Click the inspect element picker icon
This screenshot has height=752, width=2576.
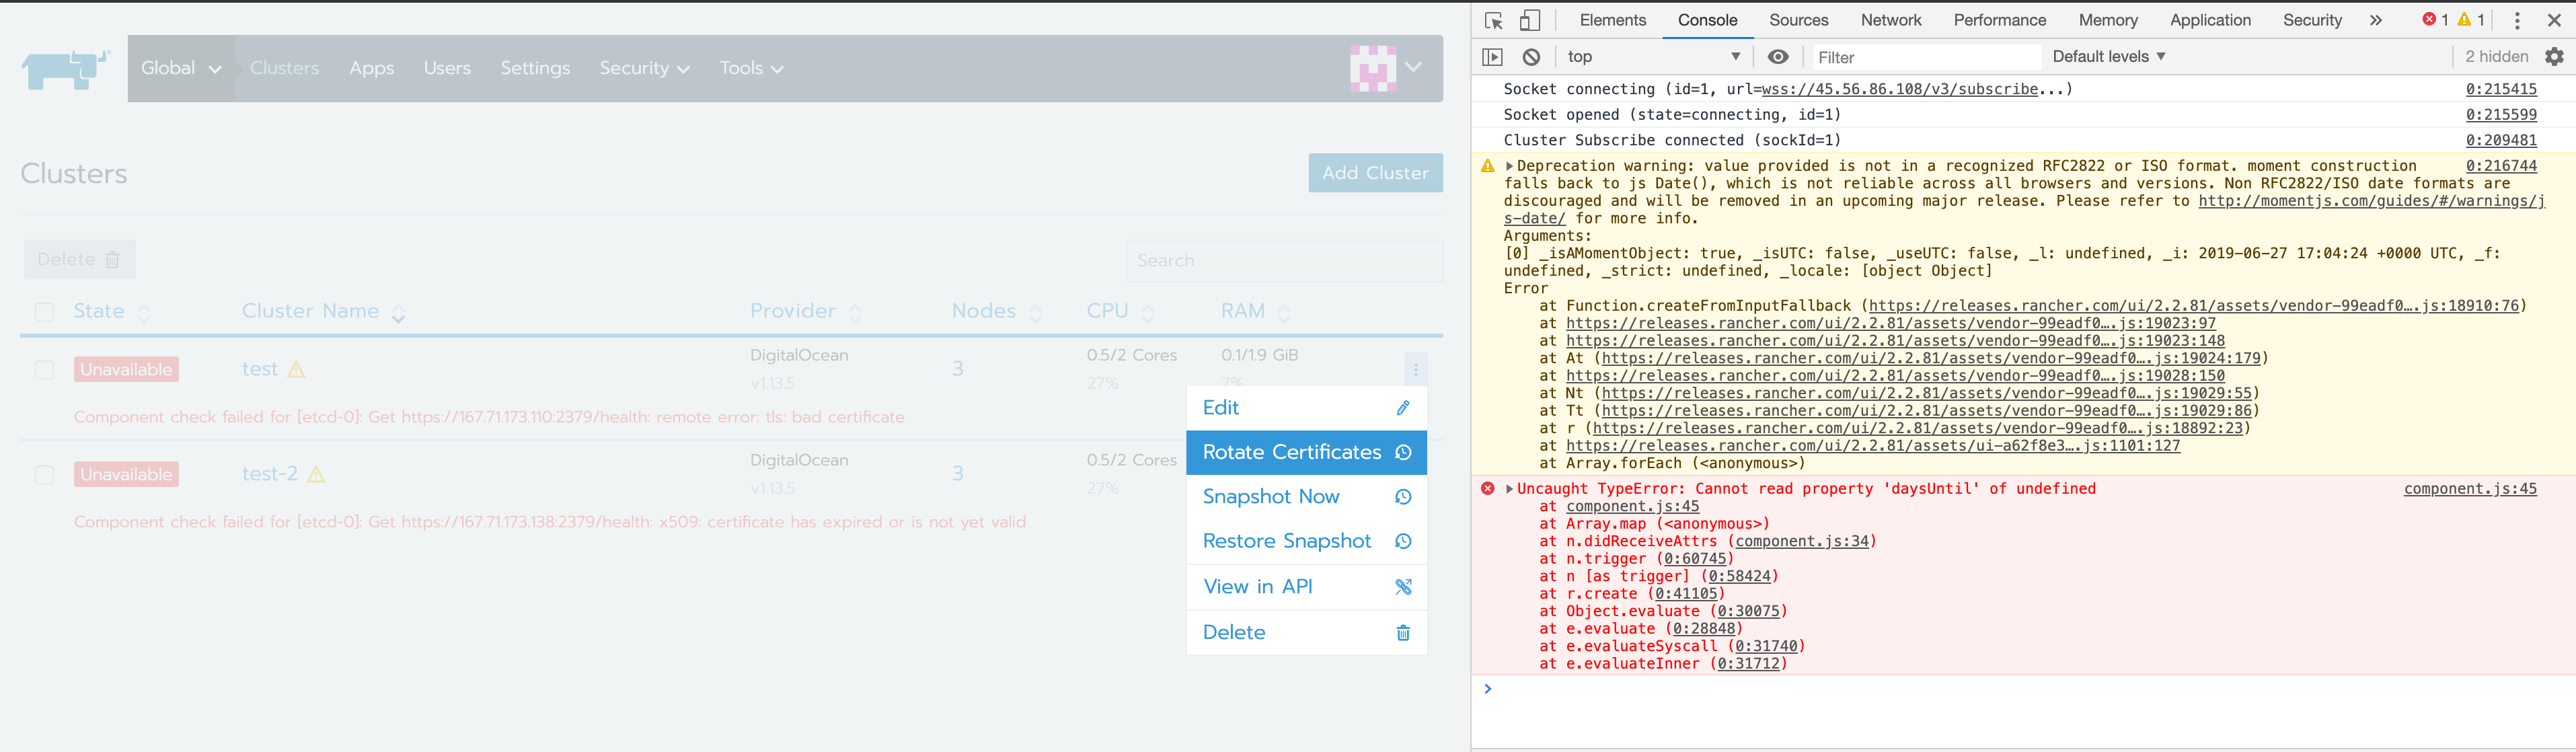click(1494, 21)
